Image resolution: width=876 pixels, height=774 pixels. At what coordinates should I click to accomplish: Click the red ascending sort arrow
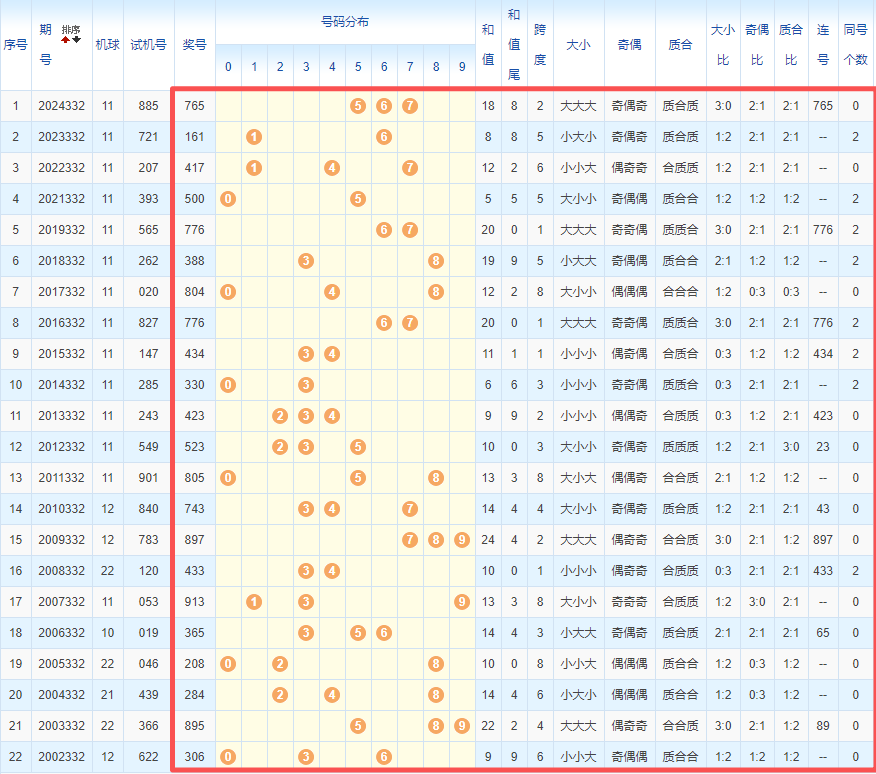[66, 40]
